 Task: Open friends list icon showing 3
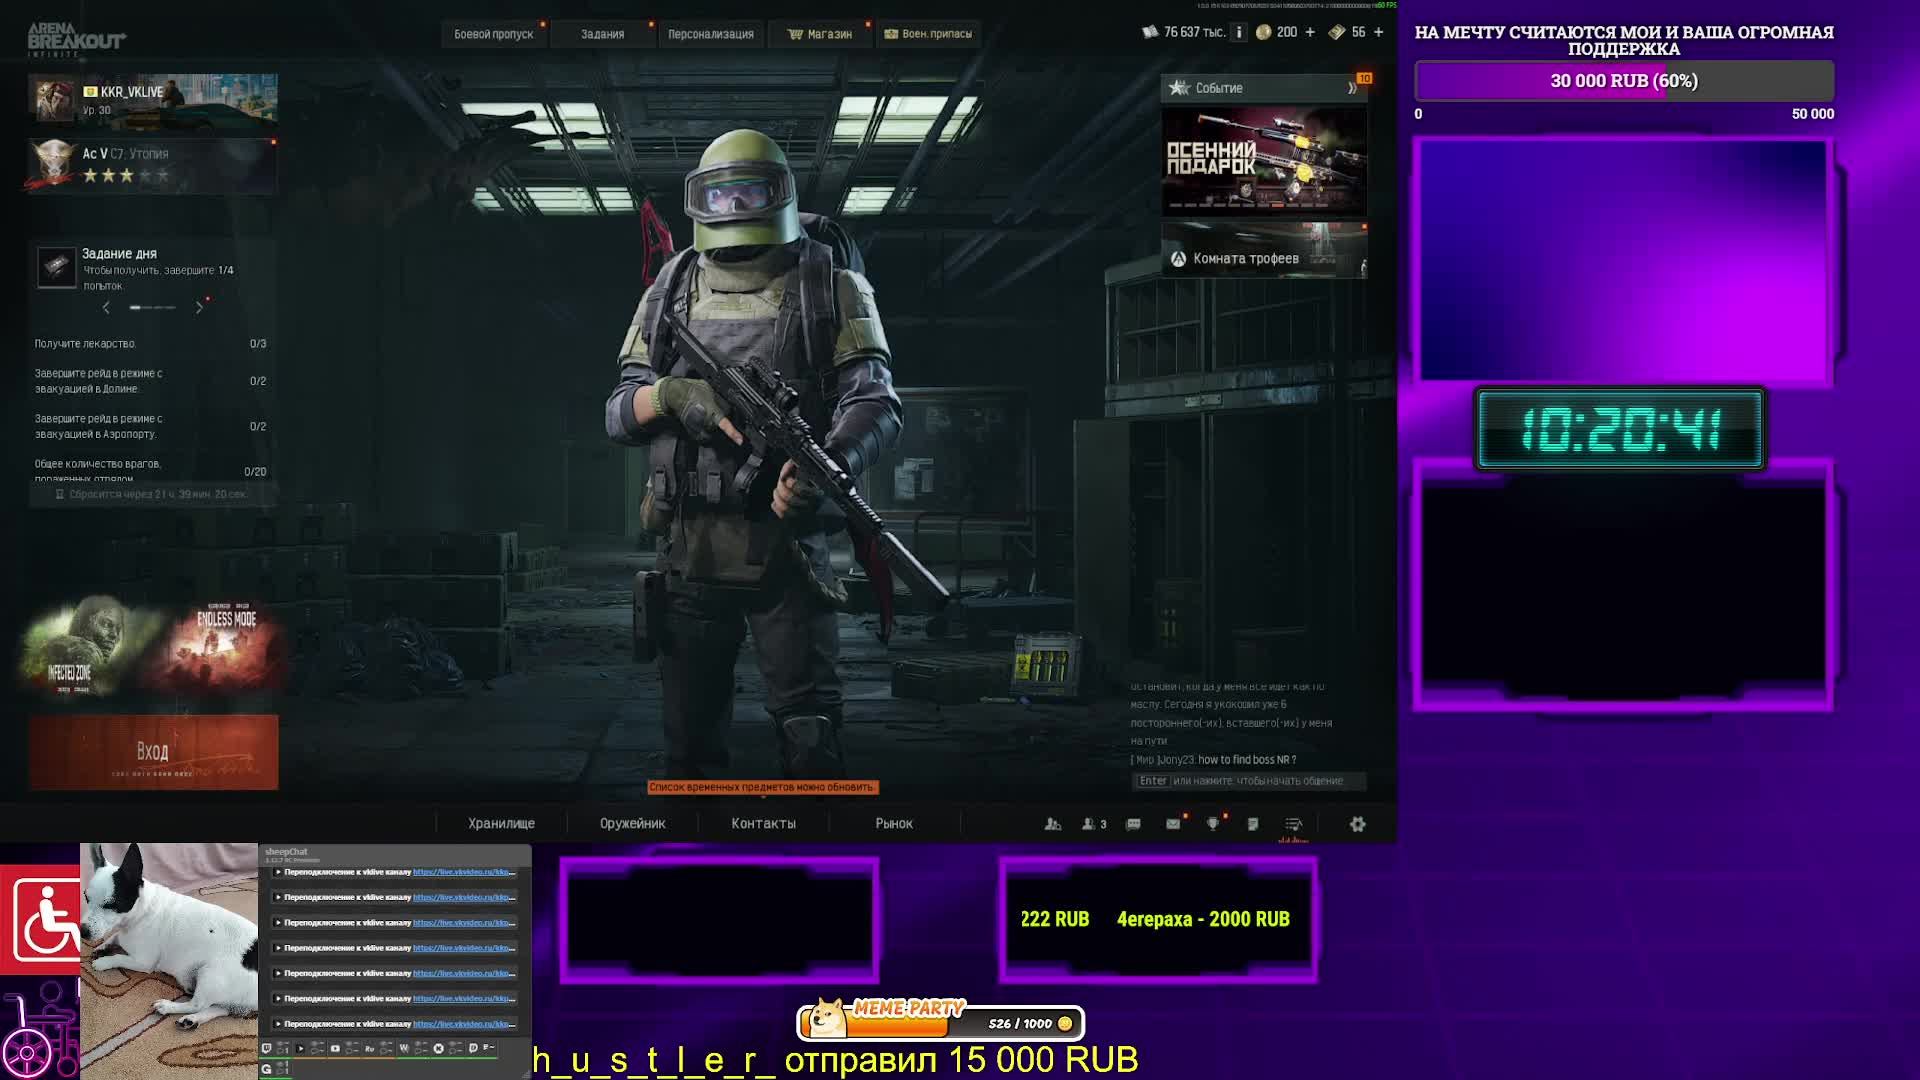pos(1094,824)
